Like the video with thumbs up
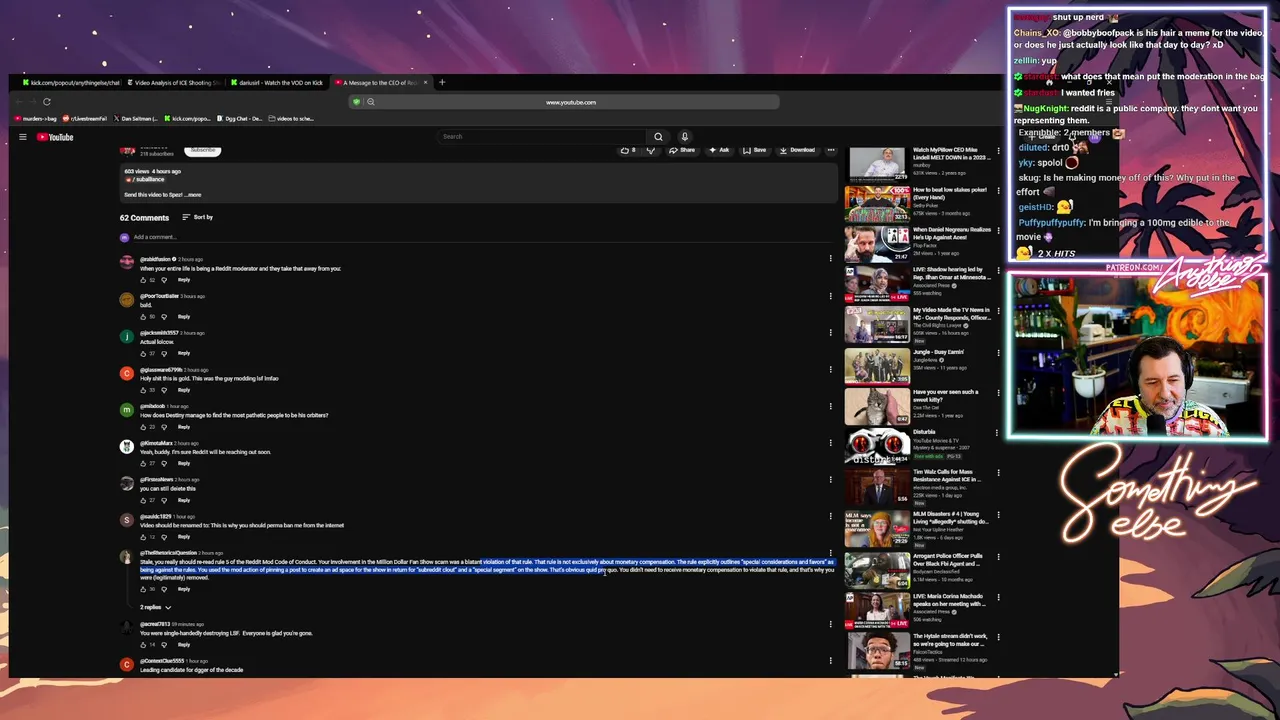 pos(627,150)
